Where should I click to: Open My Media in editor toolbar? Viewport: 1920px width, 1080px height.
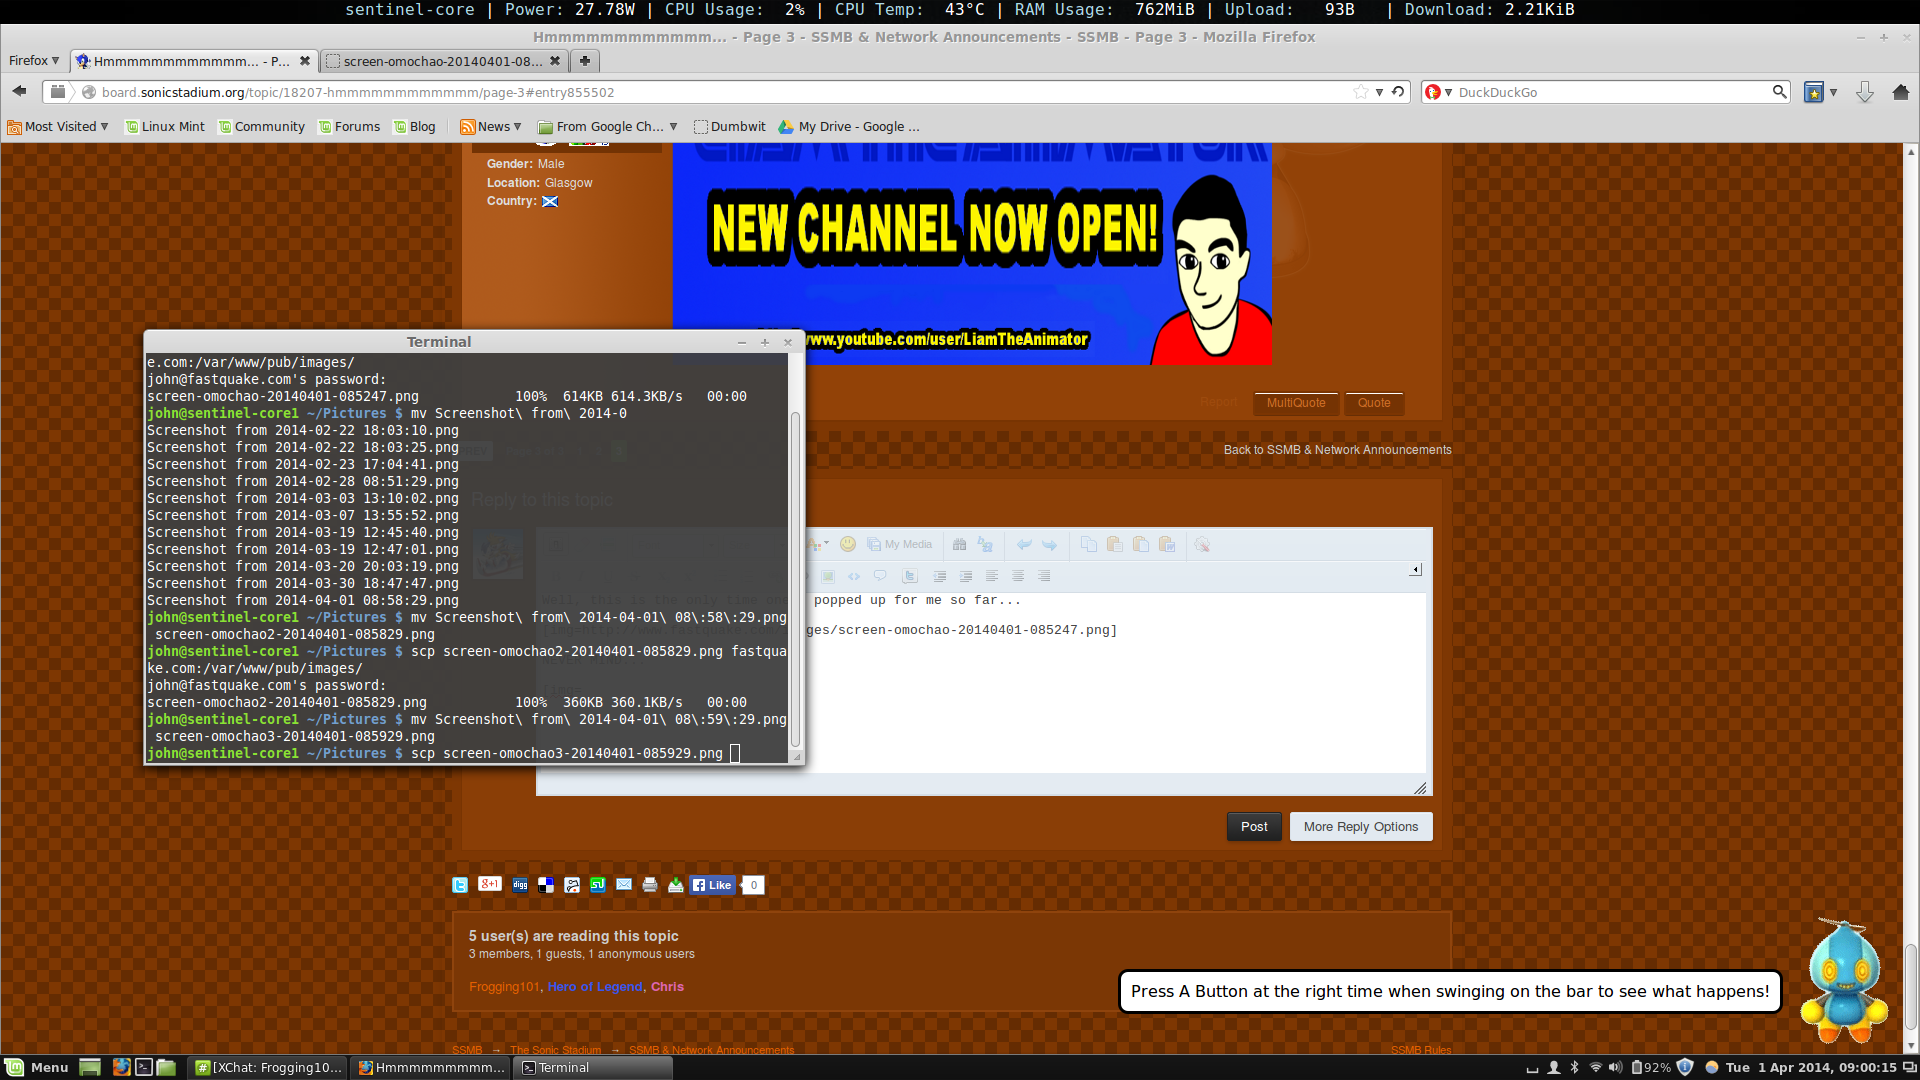[x=899, y=545]
